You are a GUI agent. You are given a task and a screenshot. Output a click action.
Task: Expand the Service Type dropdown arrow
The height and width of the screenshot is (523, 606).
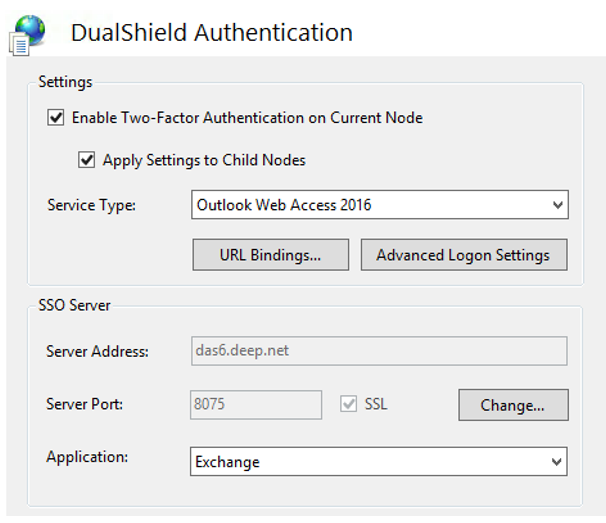557,205
